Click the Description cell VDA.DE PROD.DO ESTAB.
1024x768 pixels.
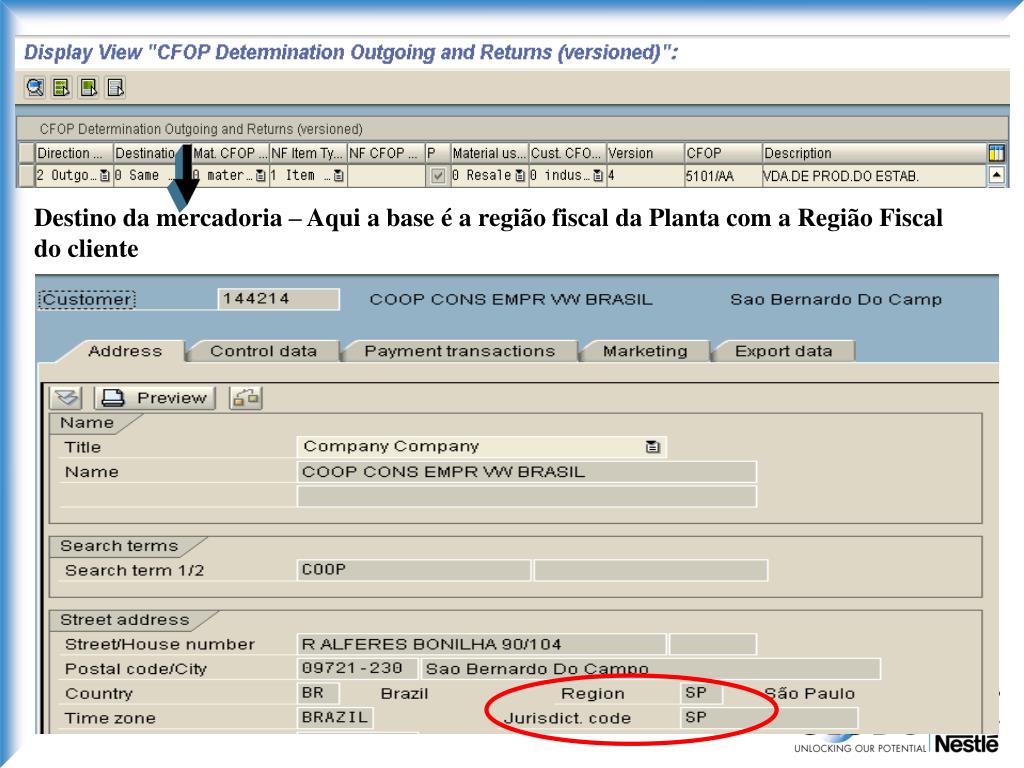(874, 176)
